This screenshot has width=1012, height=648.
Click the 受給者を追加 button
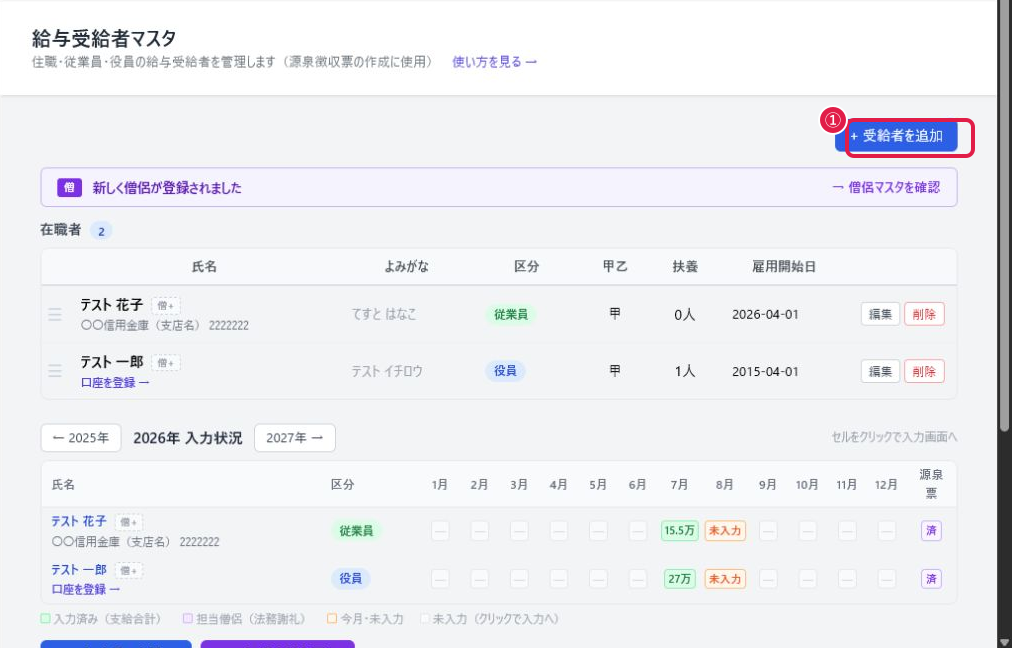pos(896,136)
